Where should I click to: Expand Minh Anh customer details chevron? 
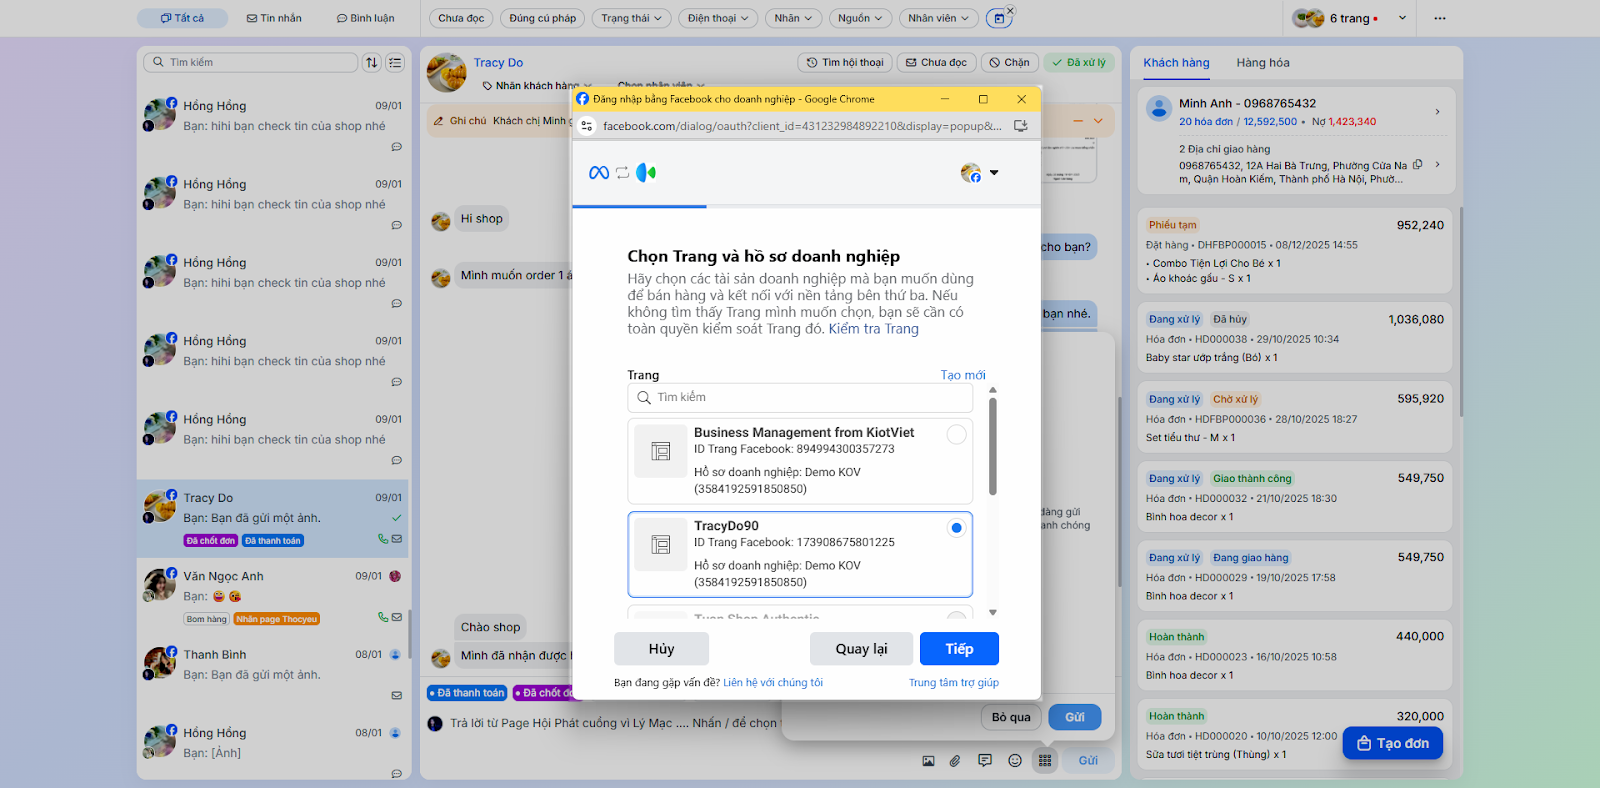click(x=1437, y=111)
